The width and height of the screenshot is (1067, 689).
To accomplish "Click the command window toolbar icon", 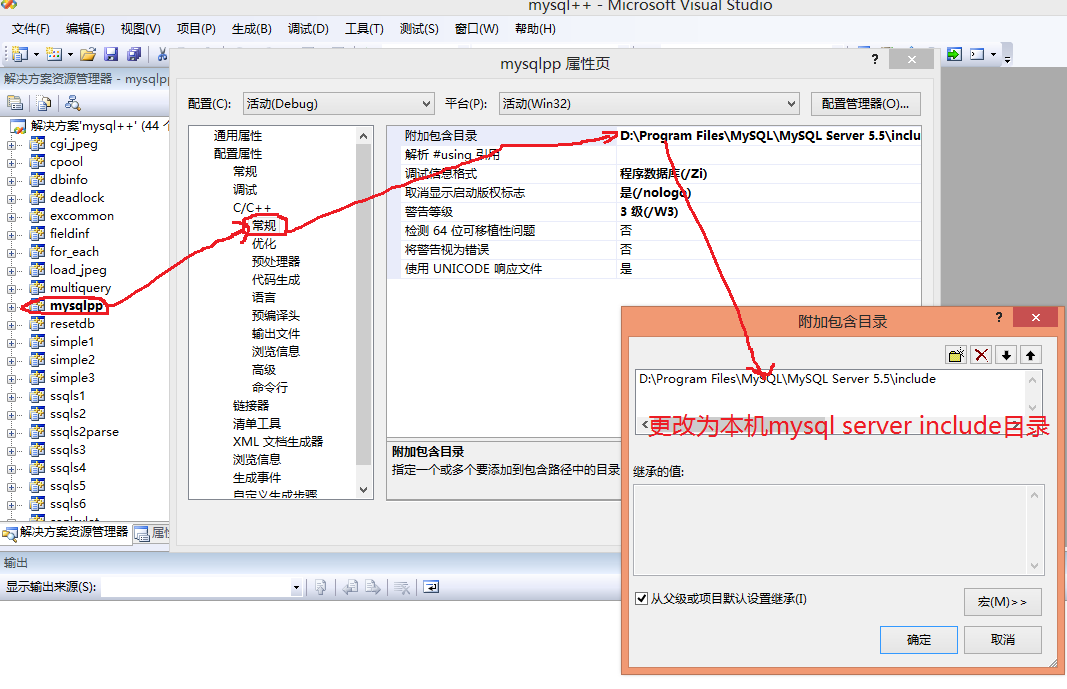I will click(977, 54).
